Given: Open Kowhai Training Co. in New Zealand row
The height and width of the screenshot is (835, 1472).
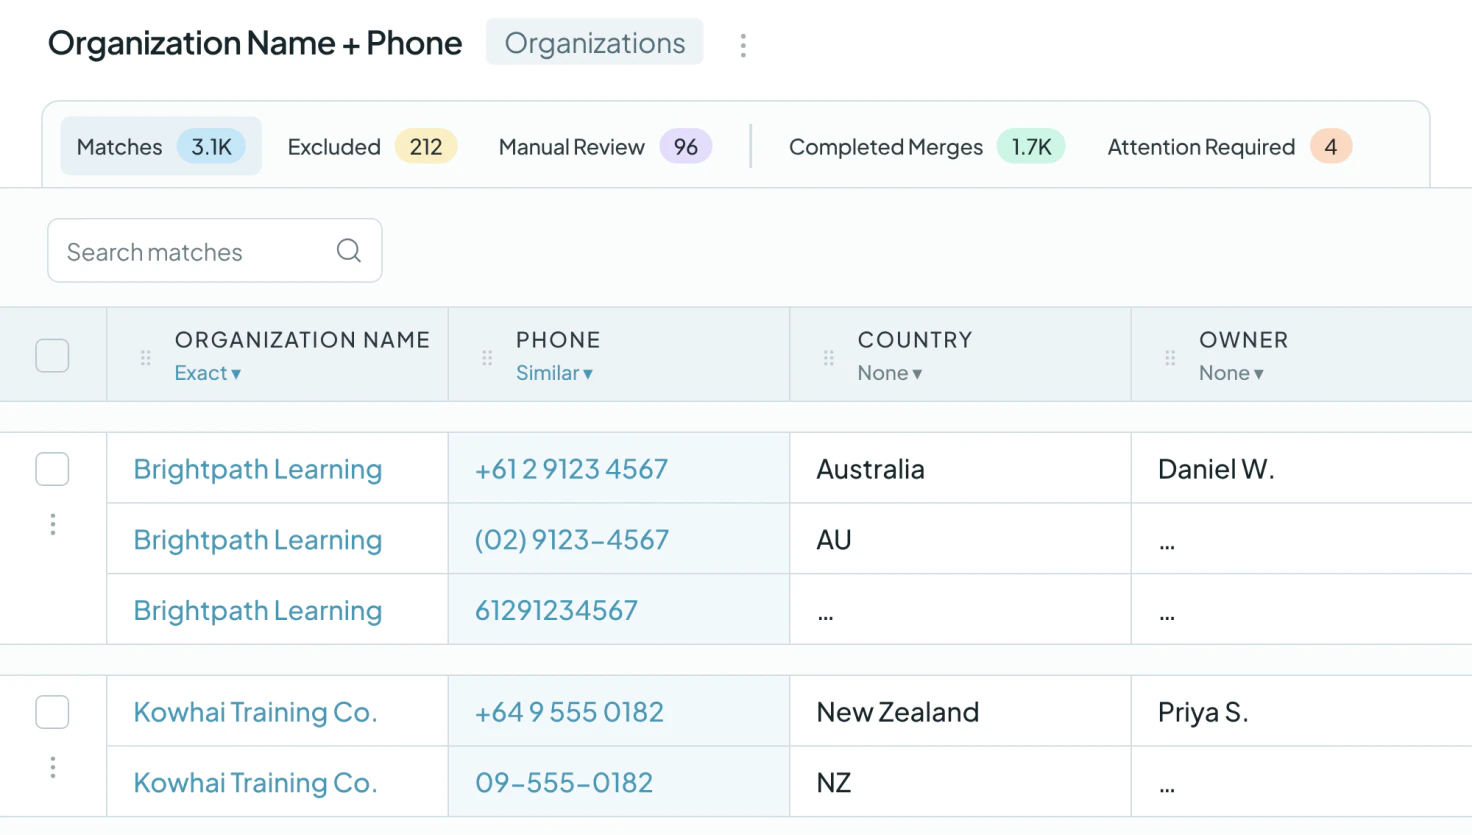Looking at the screenshot, I should click(x=255, y=712).
